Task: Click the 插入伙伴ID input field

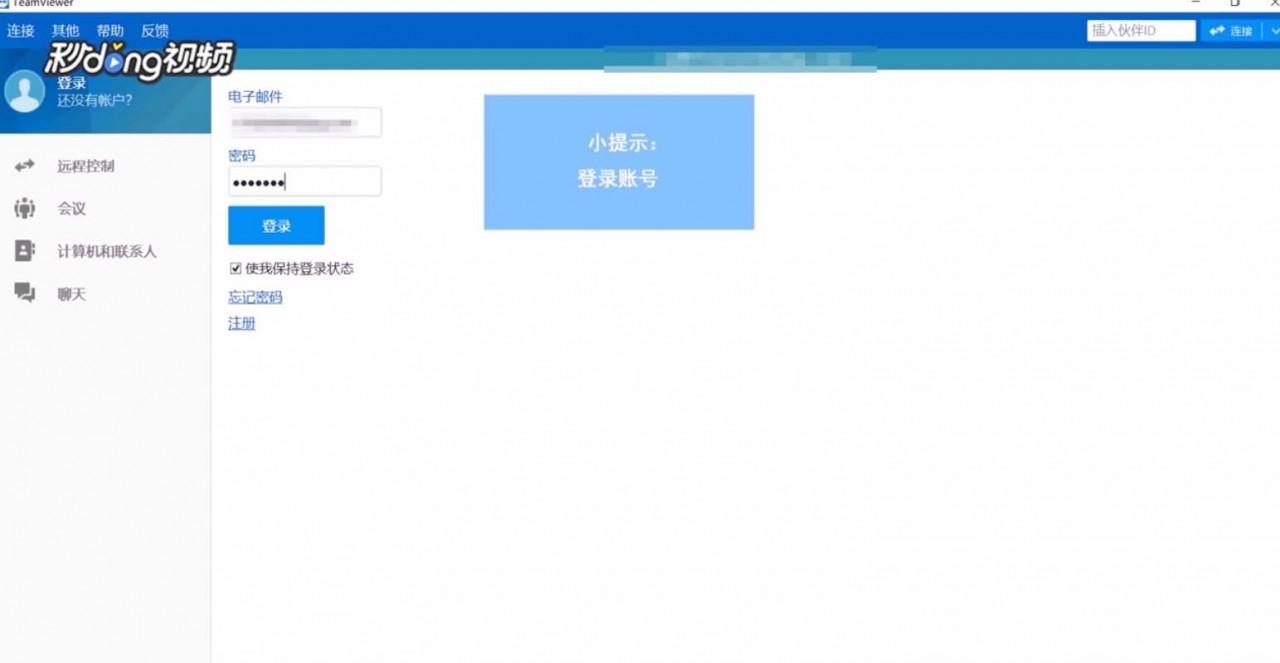Action: pyautogui.click(x=1140, y=30)
